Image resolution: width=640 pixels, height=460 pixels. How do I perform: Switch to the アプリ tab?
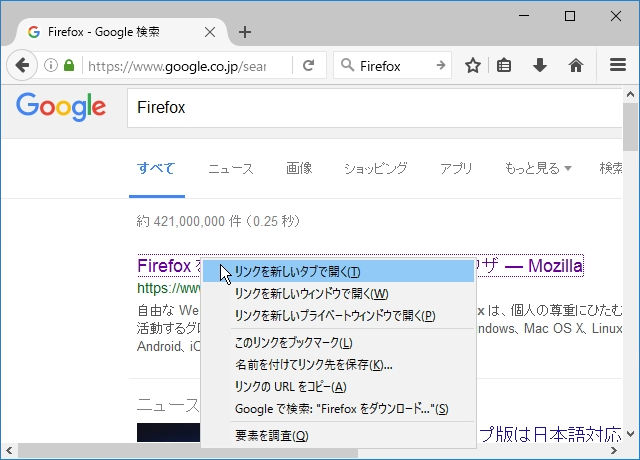coord(456,168)
